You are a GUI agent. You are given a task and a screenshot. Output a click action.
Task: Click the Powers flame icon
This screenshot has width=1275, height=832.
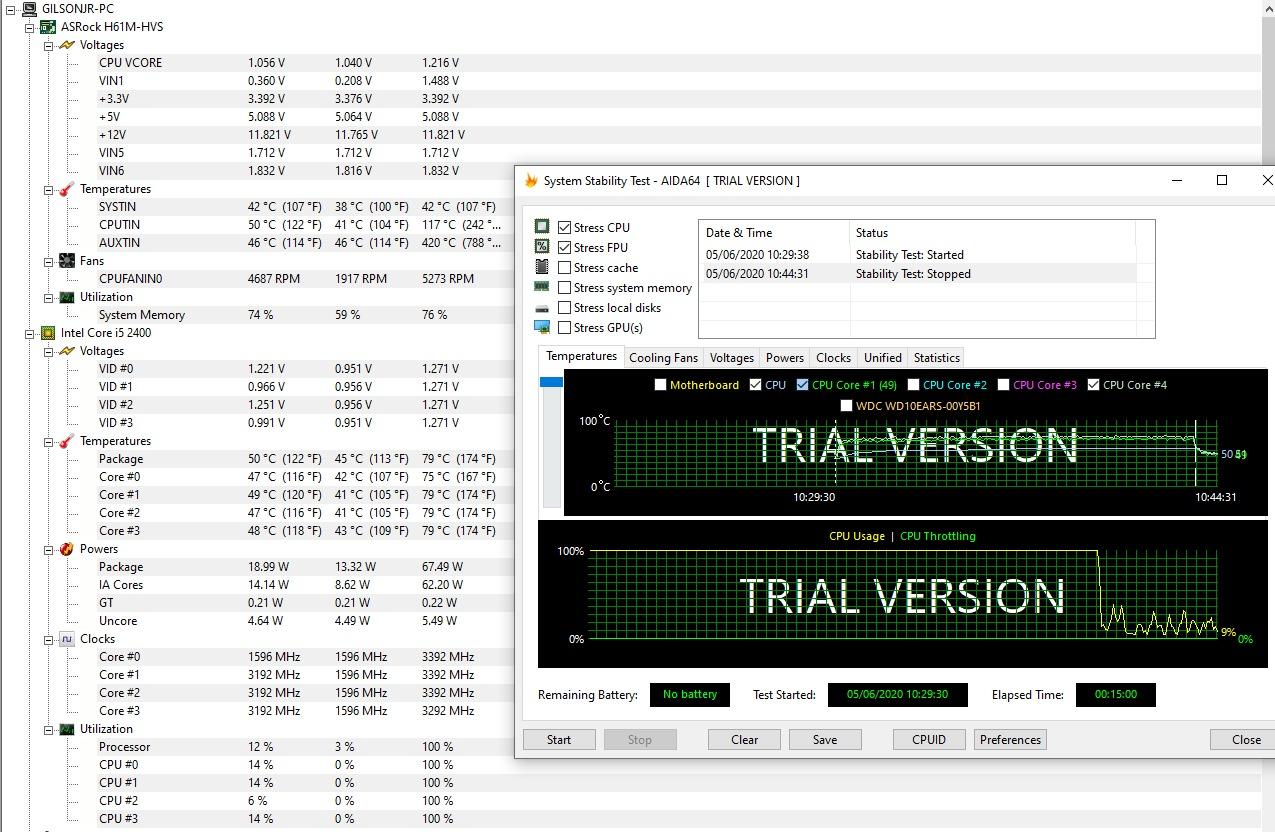[x=67, y=549]
